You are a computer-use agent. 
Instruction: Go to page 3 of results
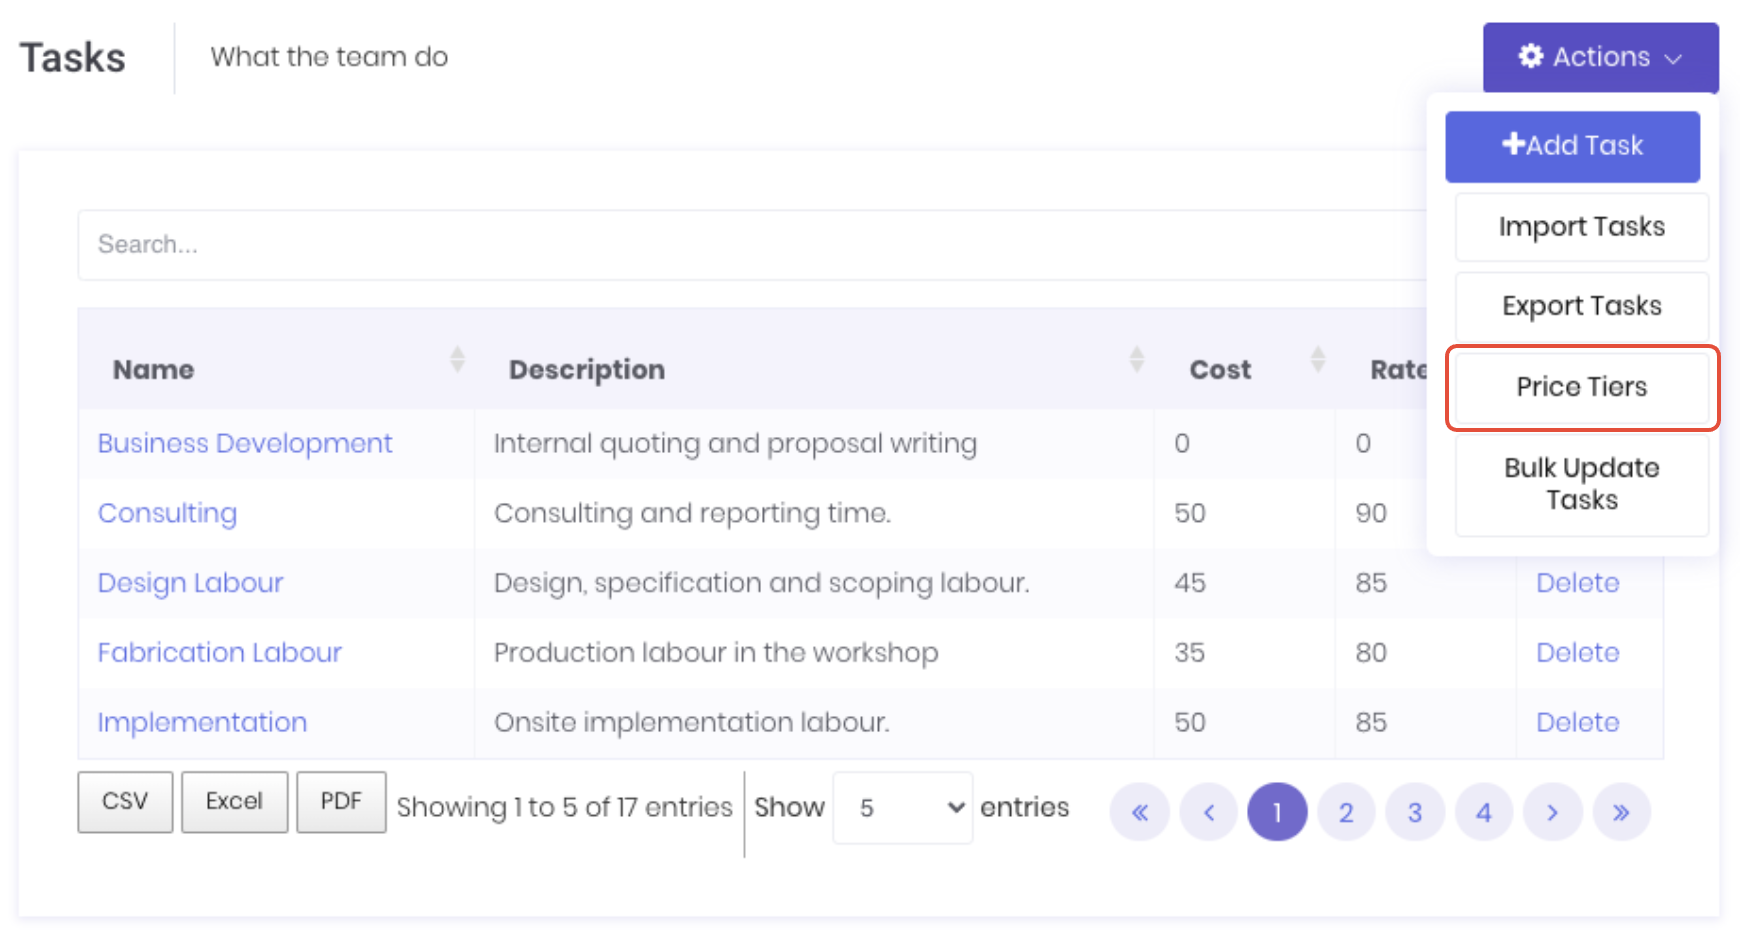pos(1414,812)
